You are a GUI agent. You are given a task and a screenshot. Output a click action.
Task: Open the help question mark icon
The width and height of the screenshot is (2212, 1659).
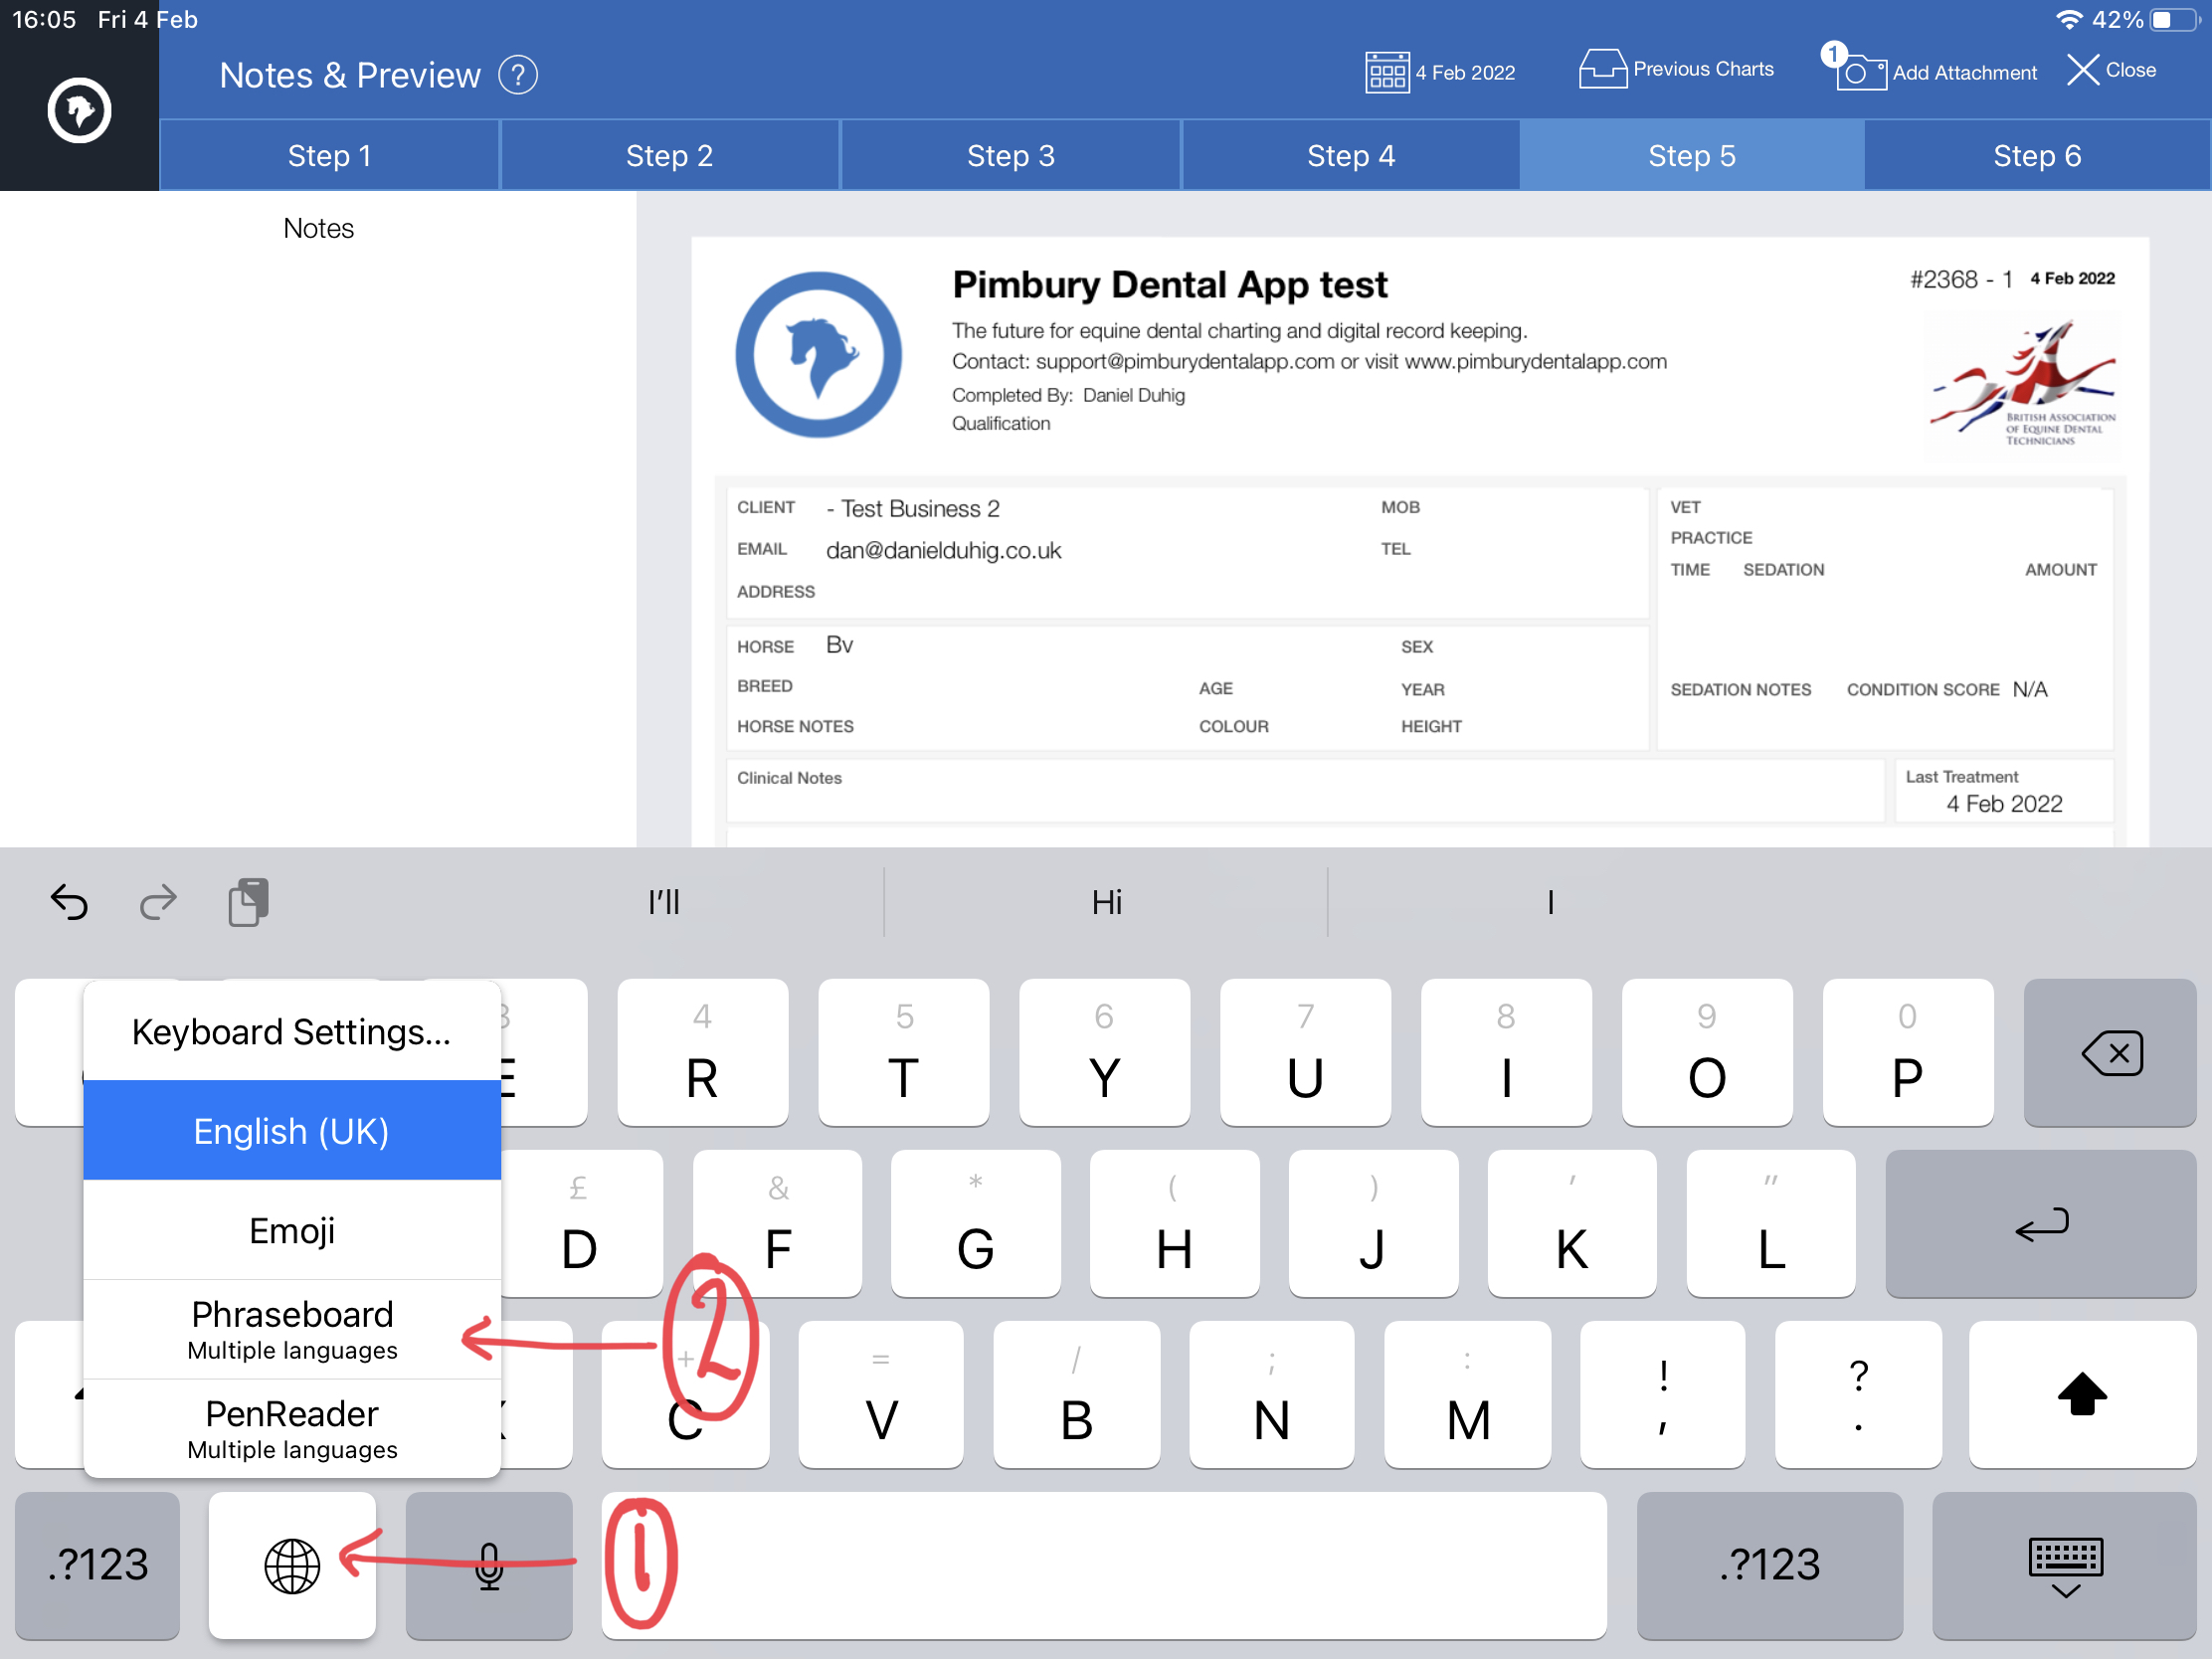click(x=518, y=75)
